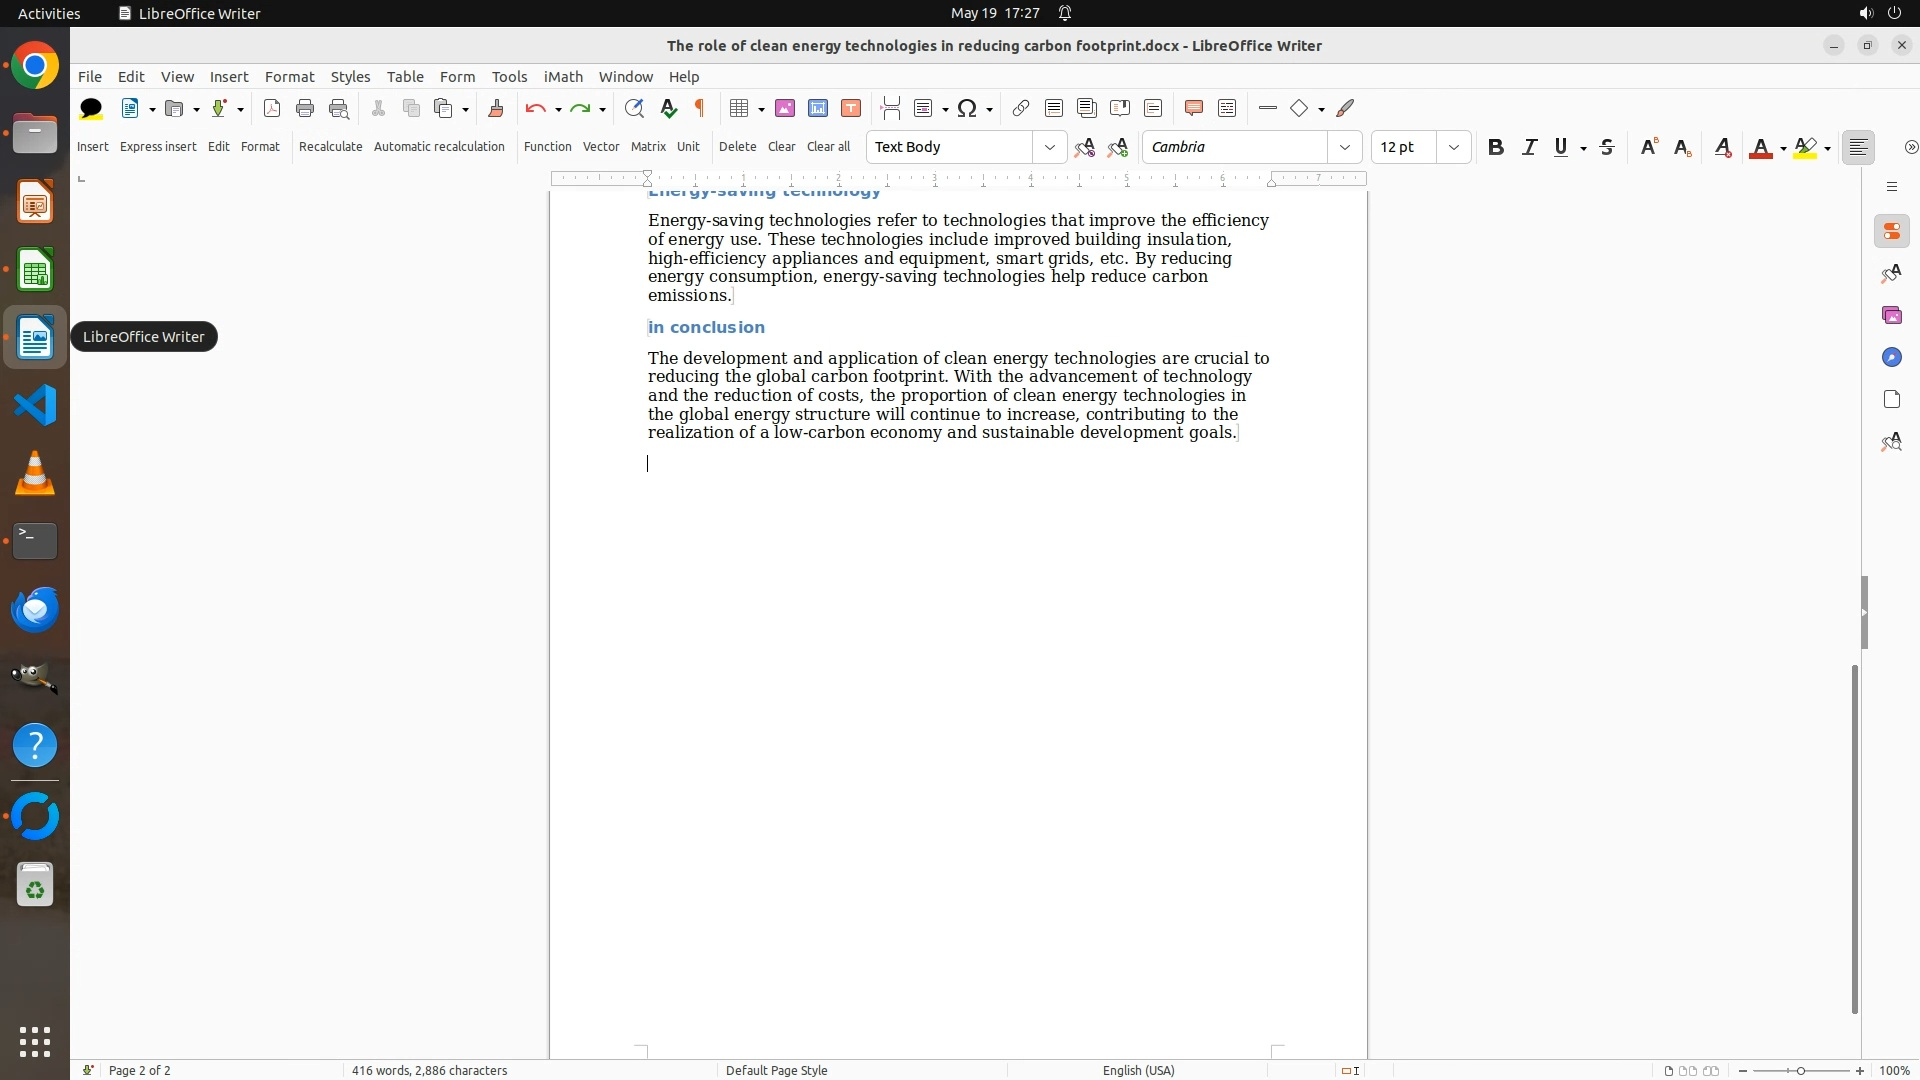
Task: Toggle formatting marks pilcrow
Action: [700, 108]
